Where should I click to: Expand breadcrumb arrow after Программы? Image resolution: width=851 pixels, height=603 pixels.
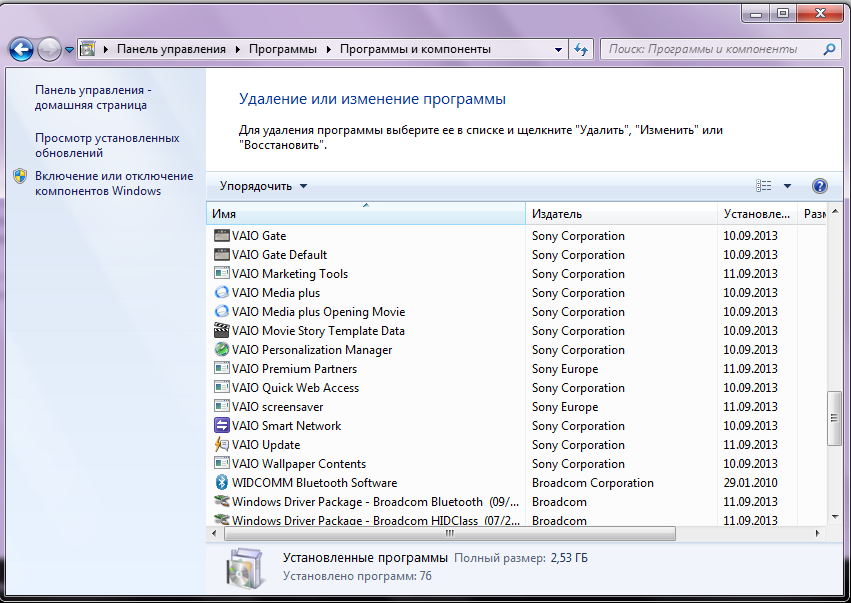pyautogui.click(x=328, y=49)
